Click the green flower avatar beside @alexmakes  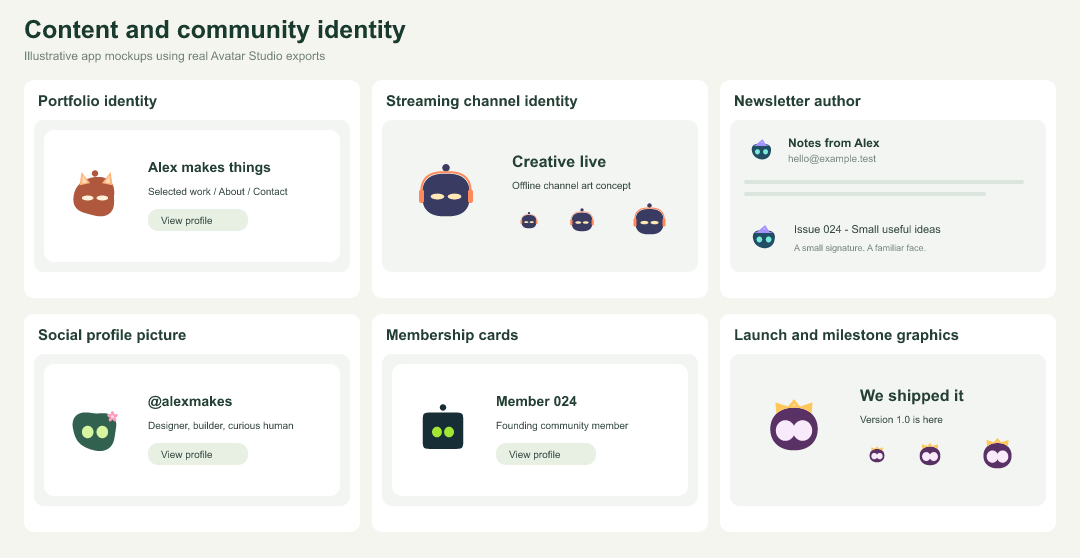coord(95,431)
